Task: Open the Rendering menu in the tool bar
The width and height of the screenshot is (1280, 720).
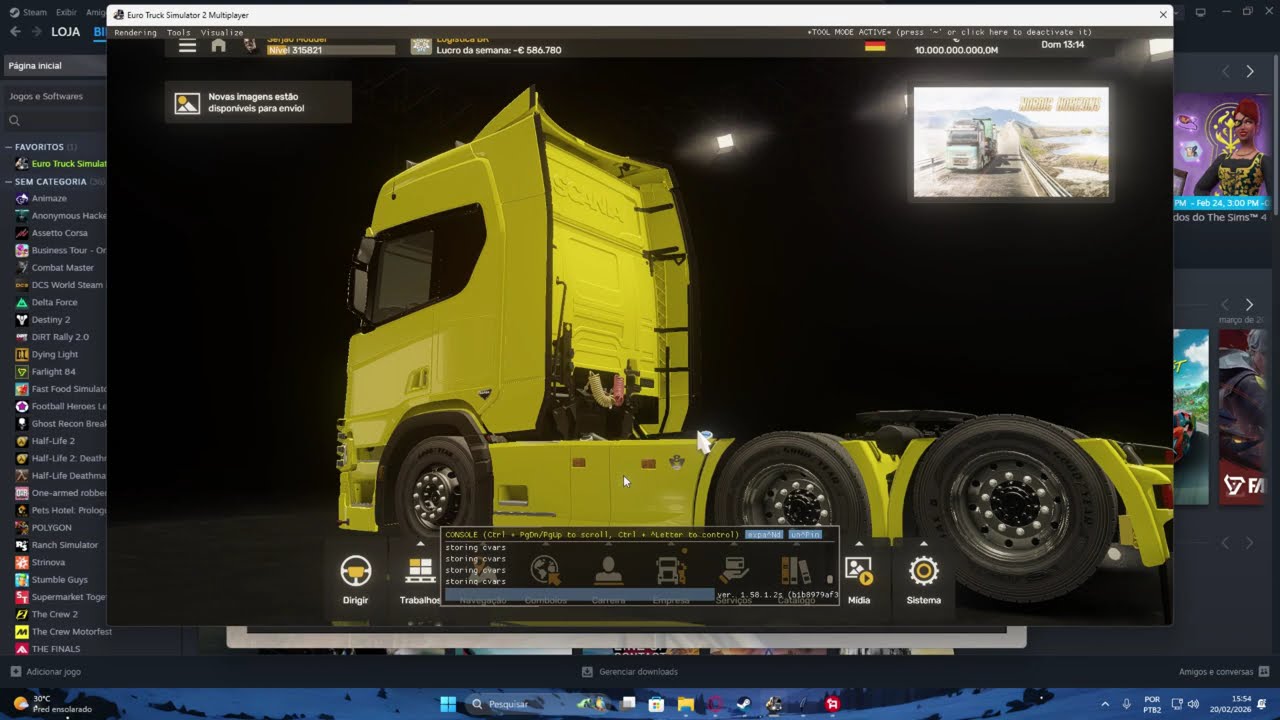Action: coord(135,32)
